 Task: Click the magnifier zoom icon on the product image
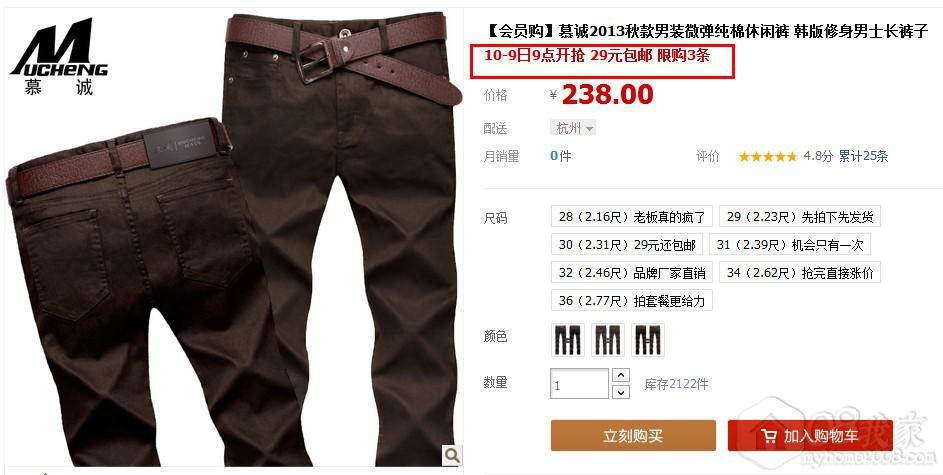[x=452, y=455]
